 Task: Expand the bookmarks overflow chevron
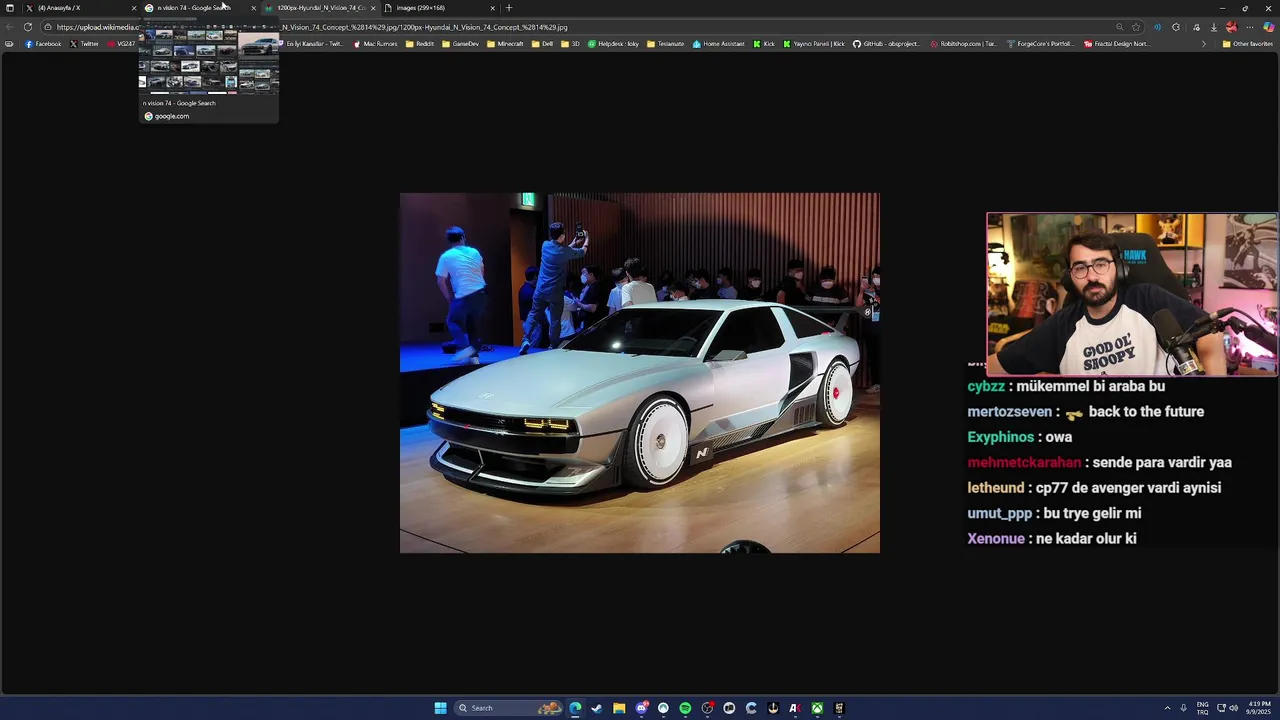pyautogui.click(x=1204, y=44)
